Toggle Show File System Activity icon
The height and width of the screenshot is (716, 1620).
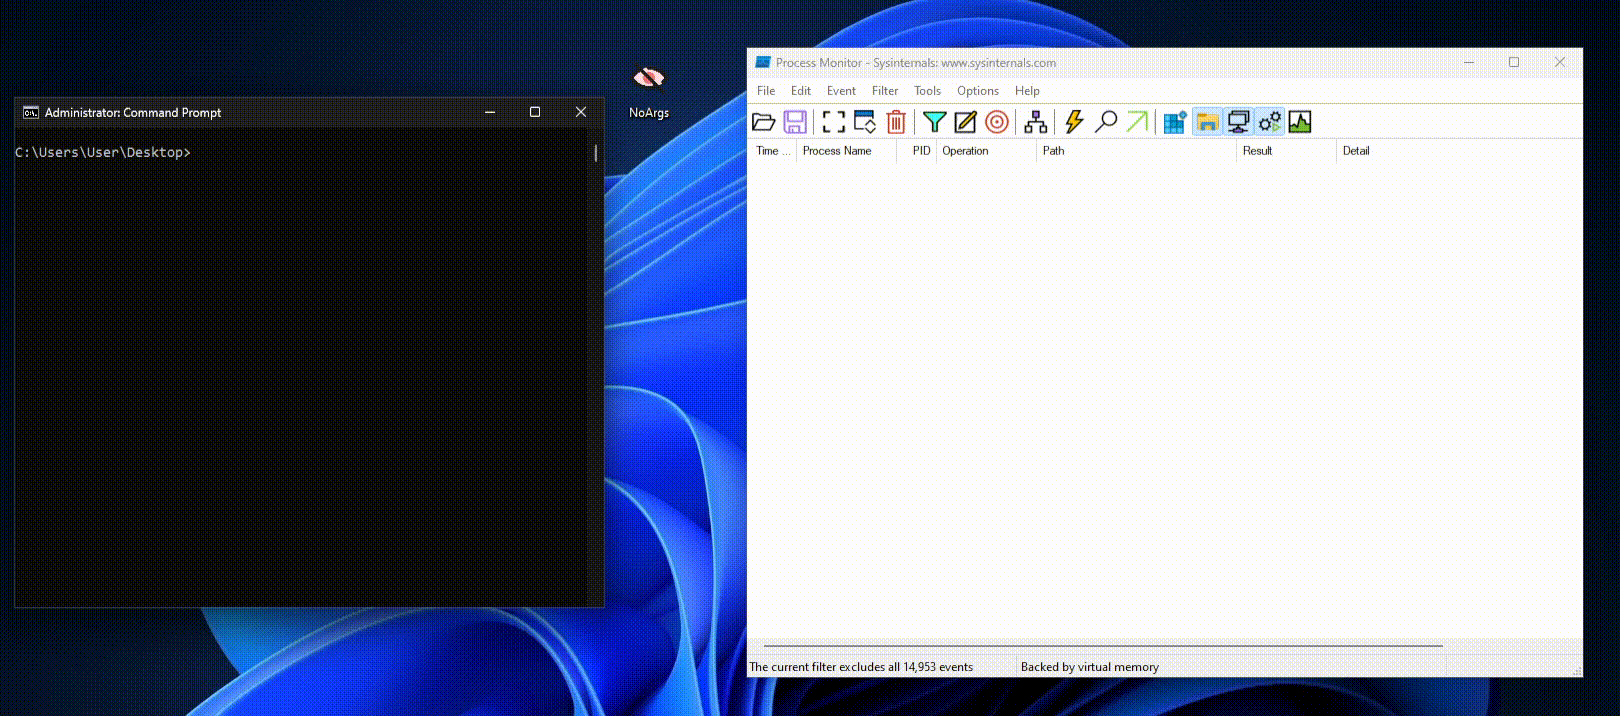[1207, 122]
